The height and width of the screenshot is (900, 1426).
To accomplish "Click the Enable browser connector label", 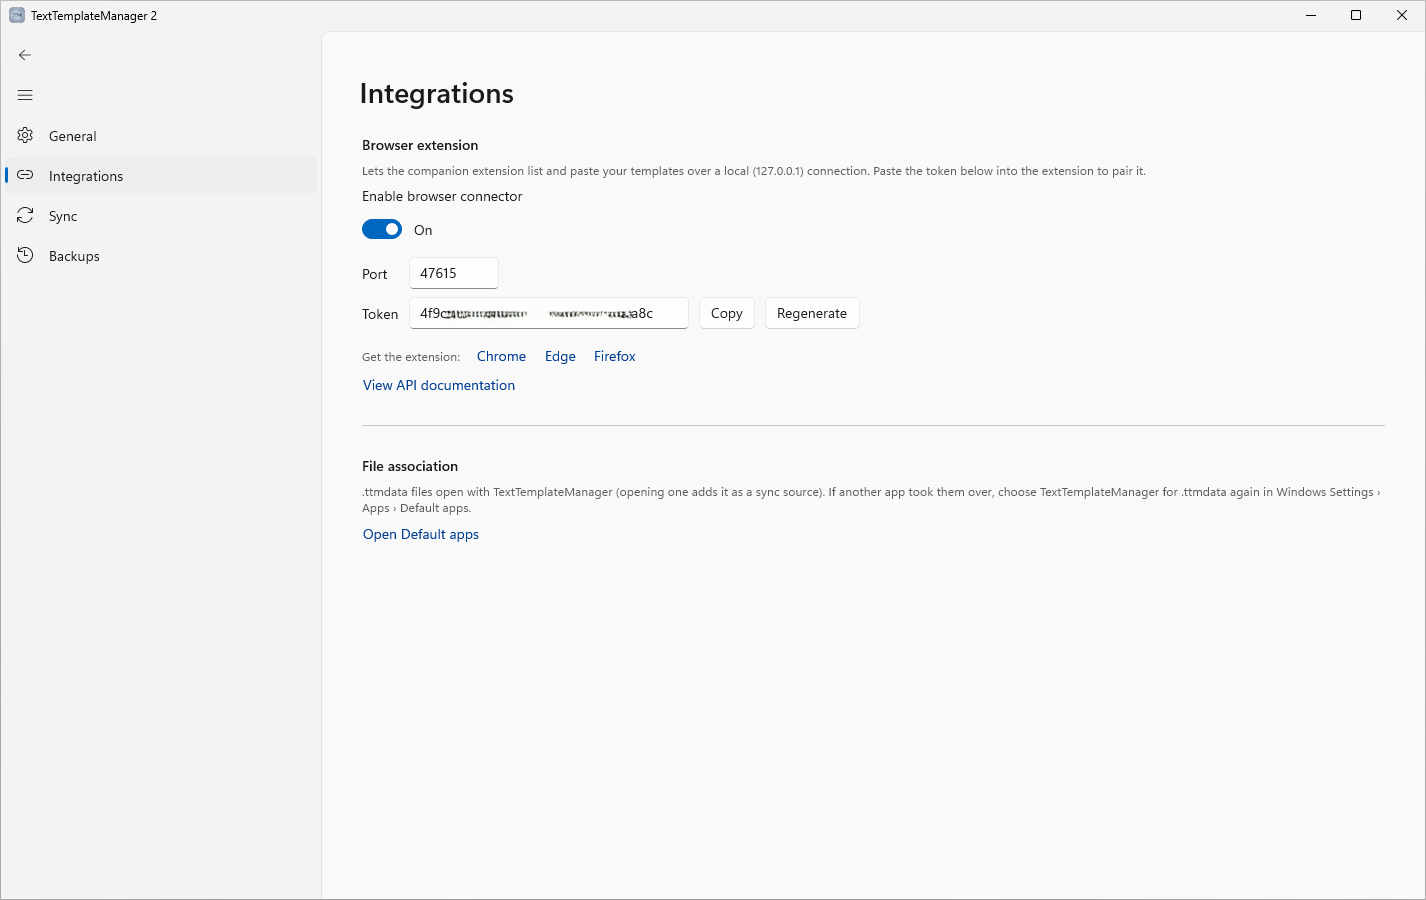I will [x=442, y=196].
